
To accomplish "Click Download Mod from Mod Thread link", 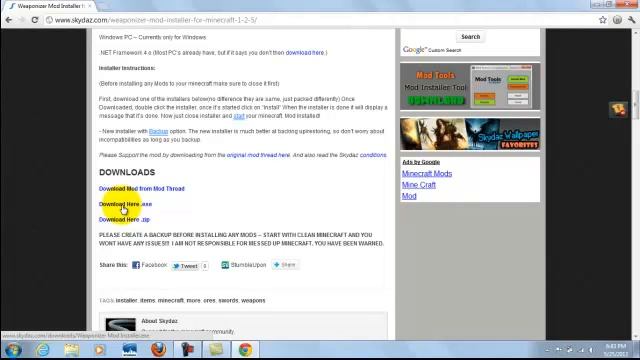I will [142, 189].
